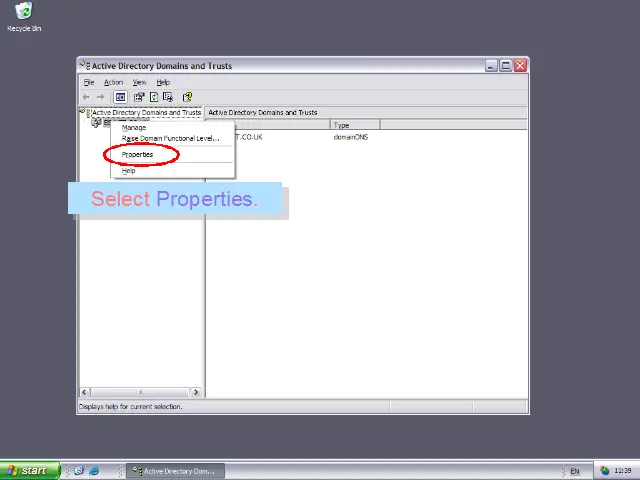Click the .CO.UK domain entry in the list
640x480 pixels.
tap(249, 137)
